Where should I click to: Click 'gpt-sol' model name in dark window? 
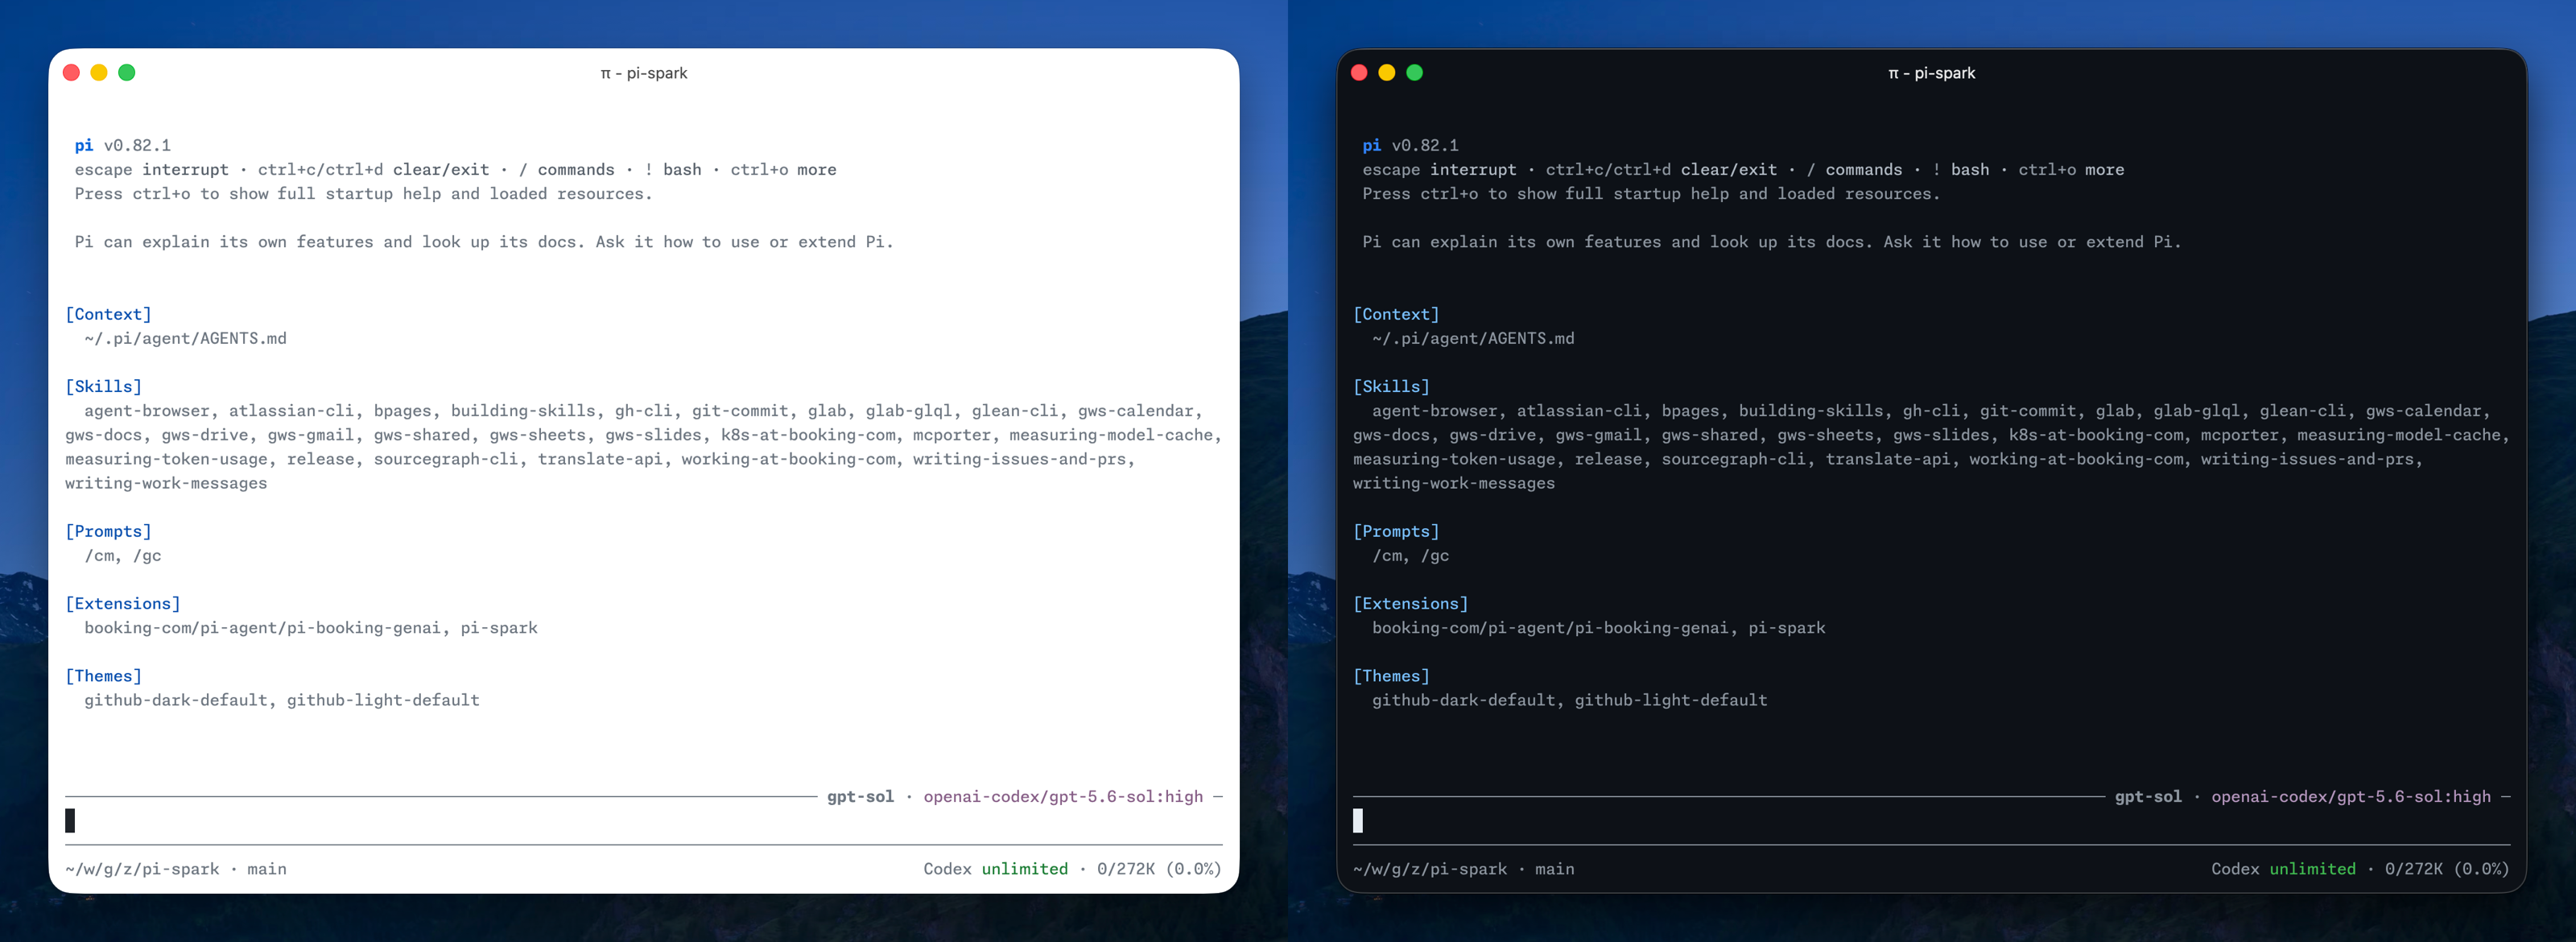[2149, 797]
